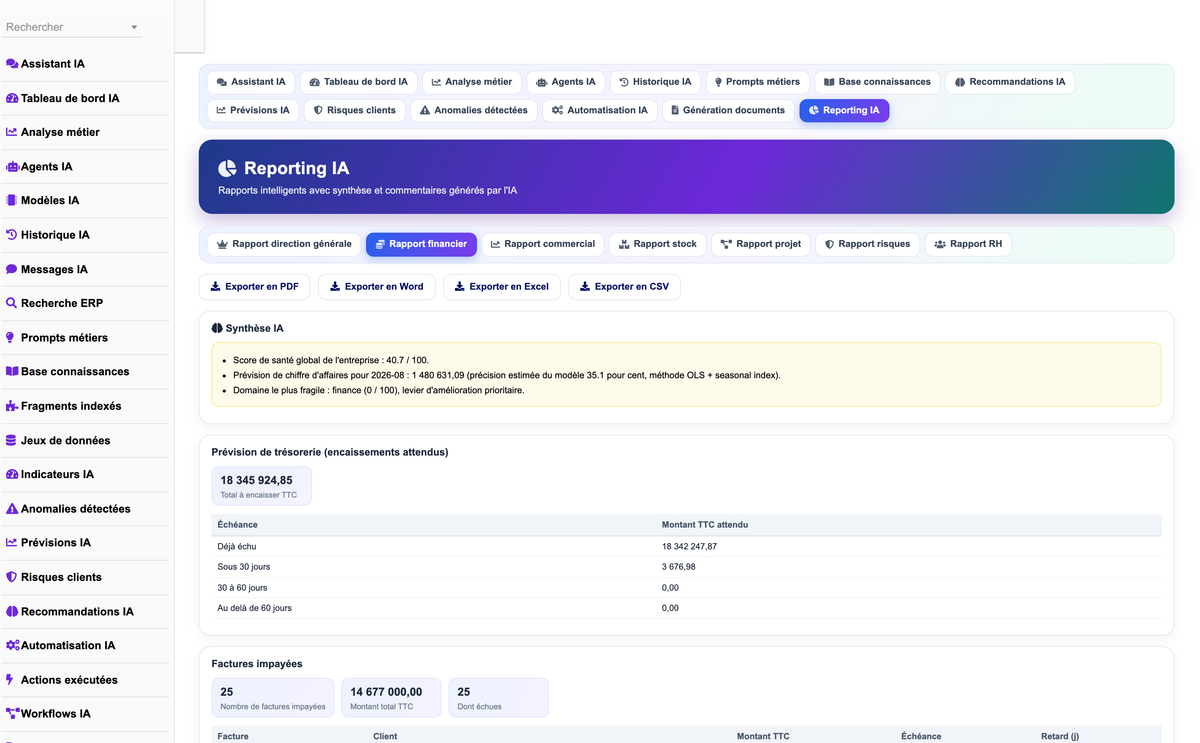The width and height of the screenshot is (1200, 743).
Task: Click the Risques clients sidebar shield icon
Action: [12, 577]
